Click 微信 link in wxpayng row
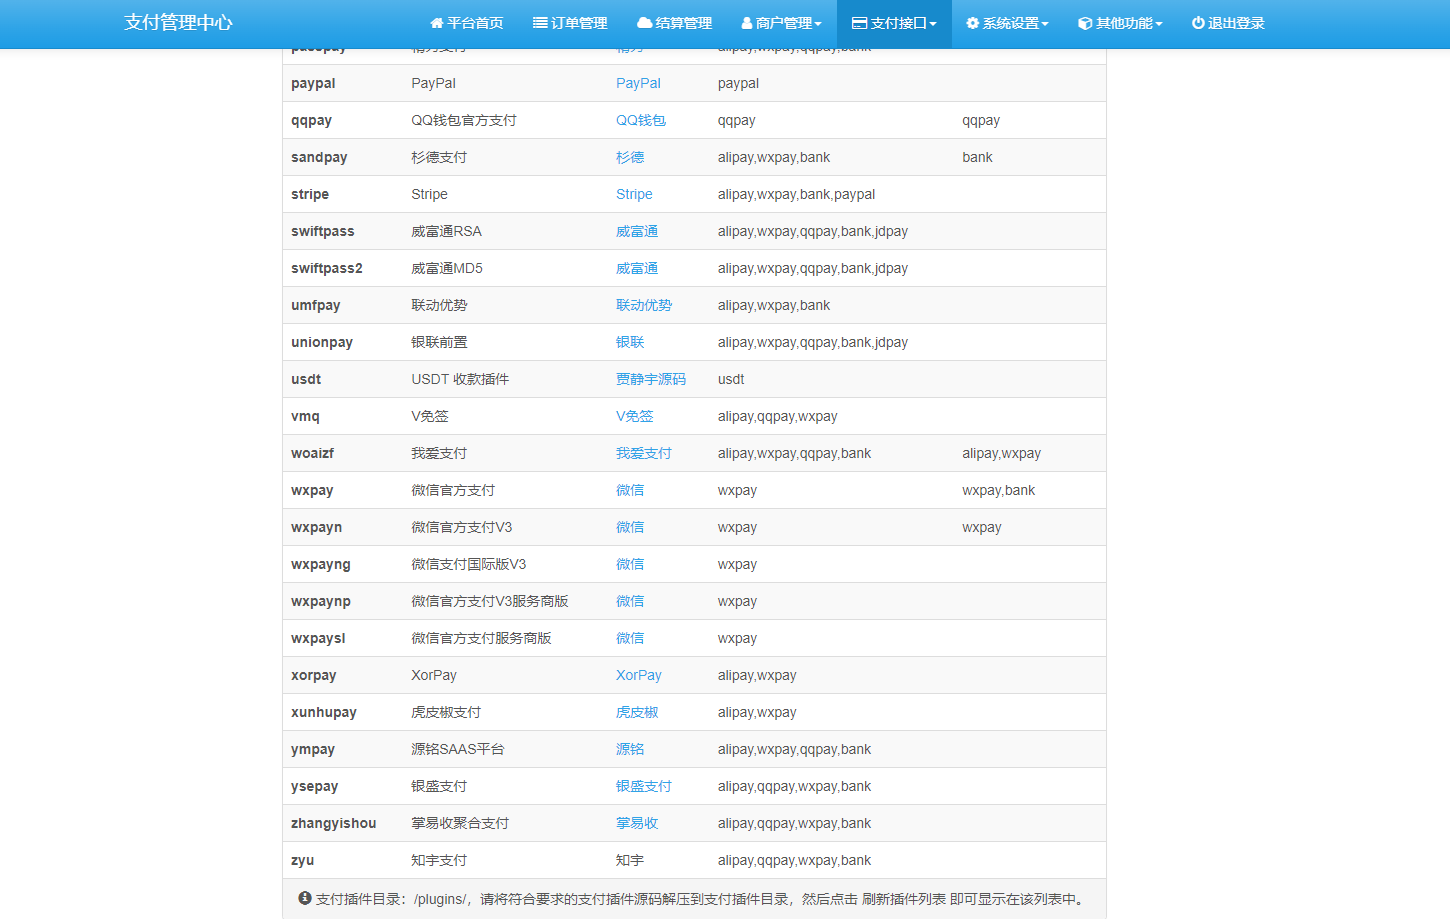 630,564
